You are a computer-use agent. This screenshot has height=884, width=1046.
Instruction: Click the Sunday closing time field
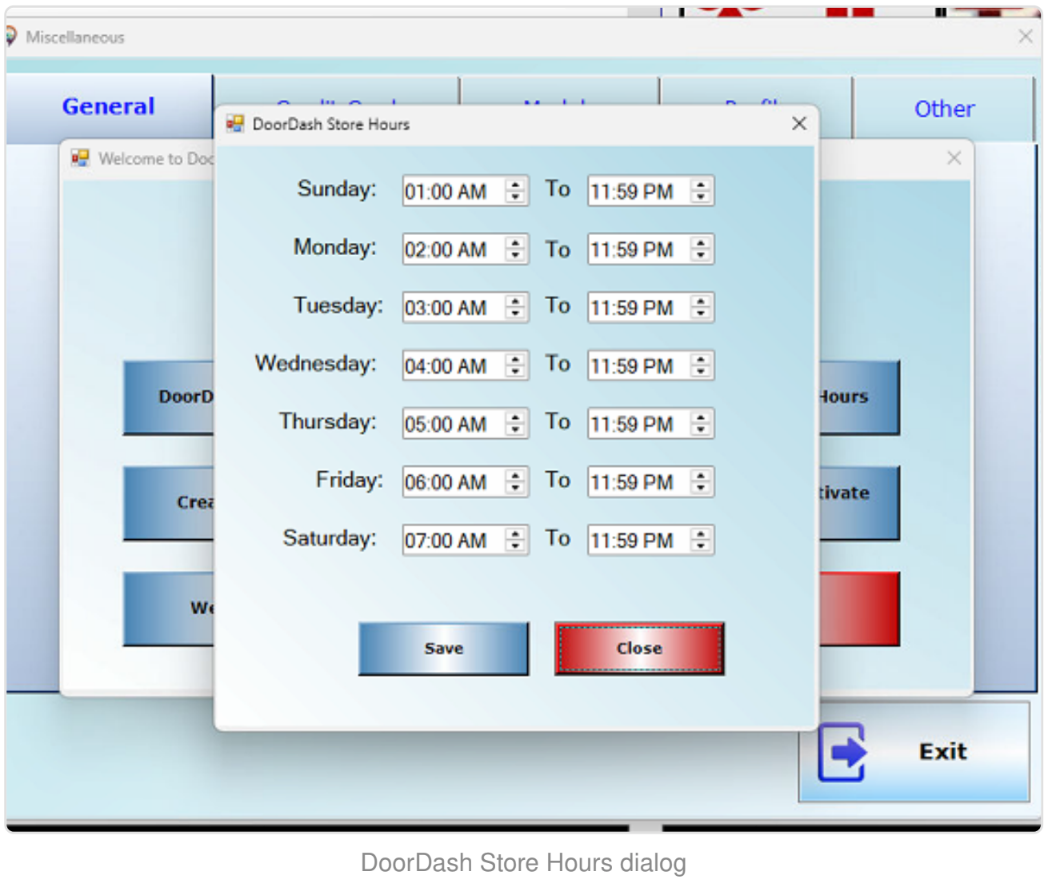pyautogui.click(x=650, y=191)
